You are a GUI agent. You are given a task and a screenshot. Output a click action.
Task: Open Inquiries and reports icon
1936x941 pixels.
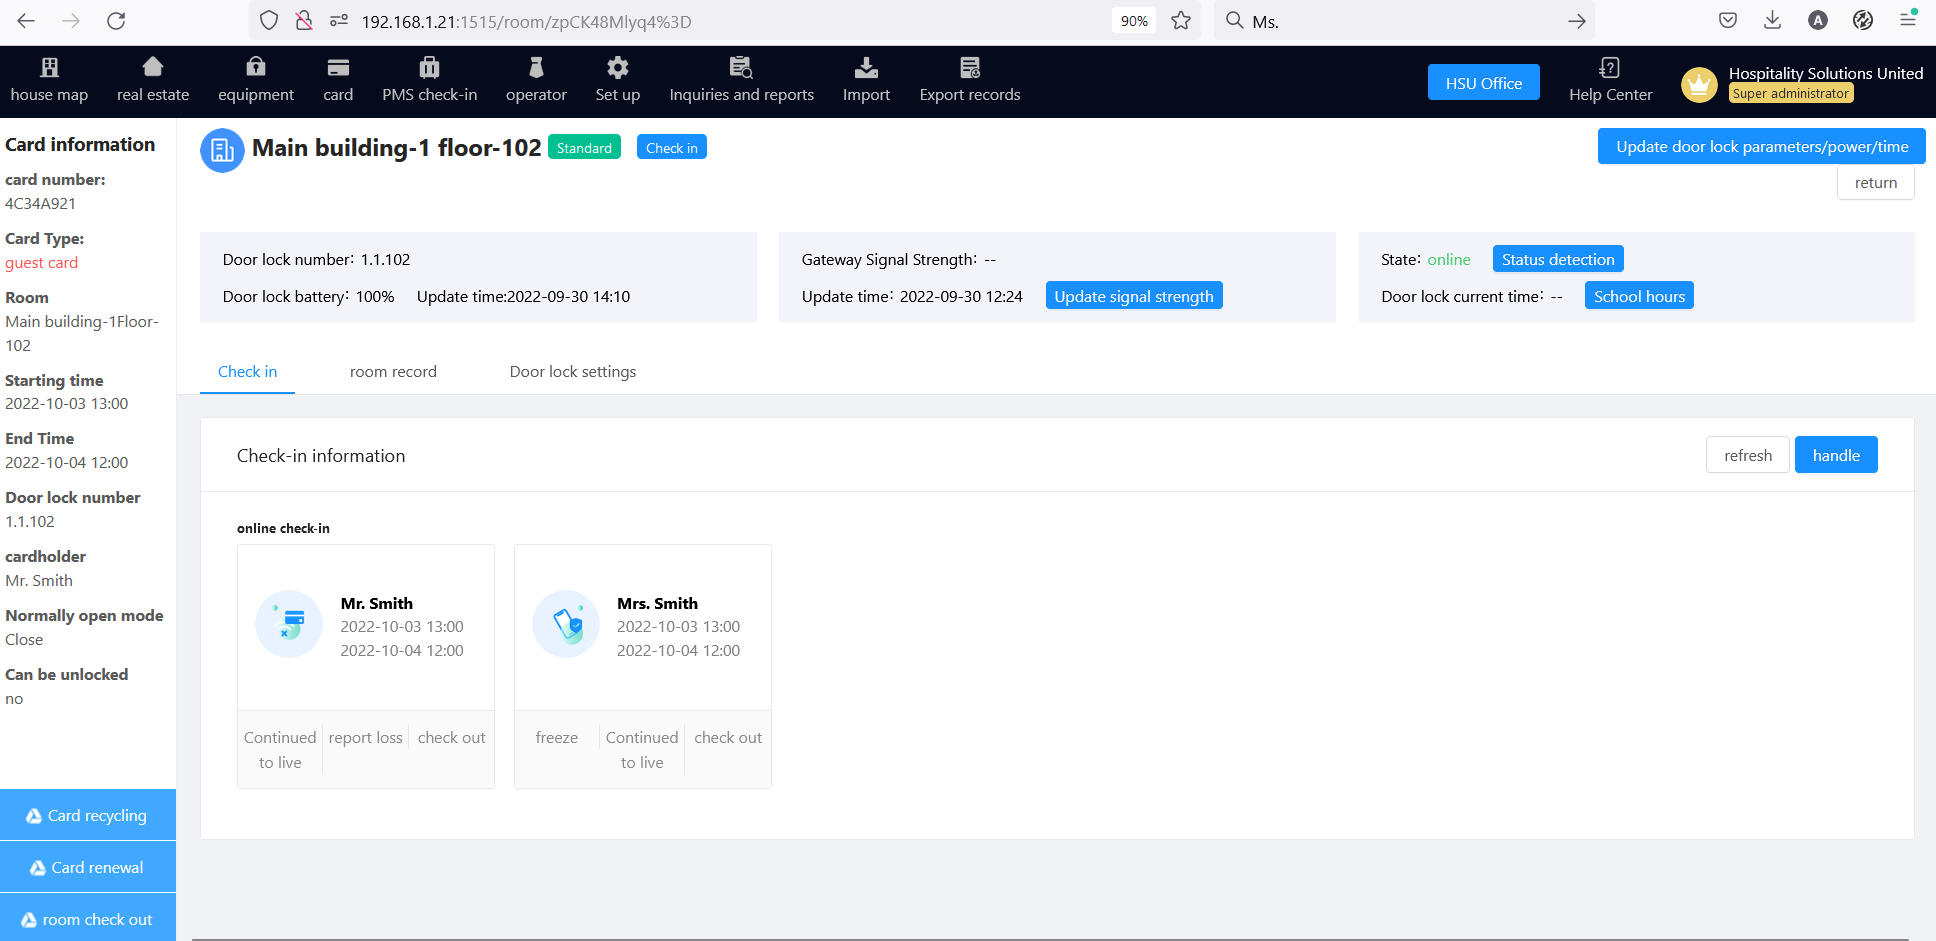point(741,67)
